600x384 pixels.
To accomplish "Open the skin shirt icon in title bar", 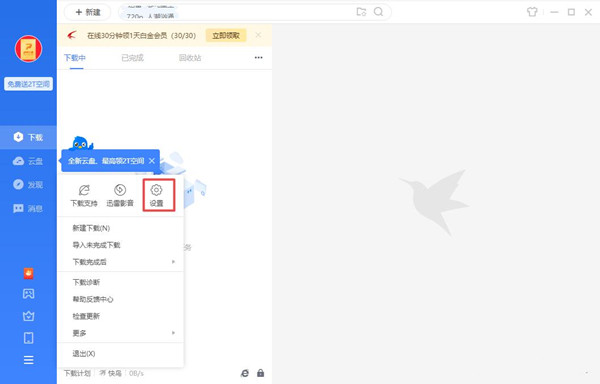I will [x=532, y=12].
